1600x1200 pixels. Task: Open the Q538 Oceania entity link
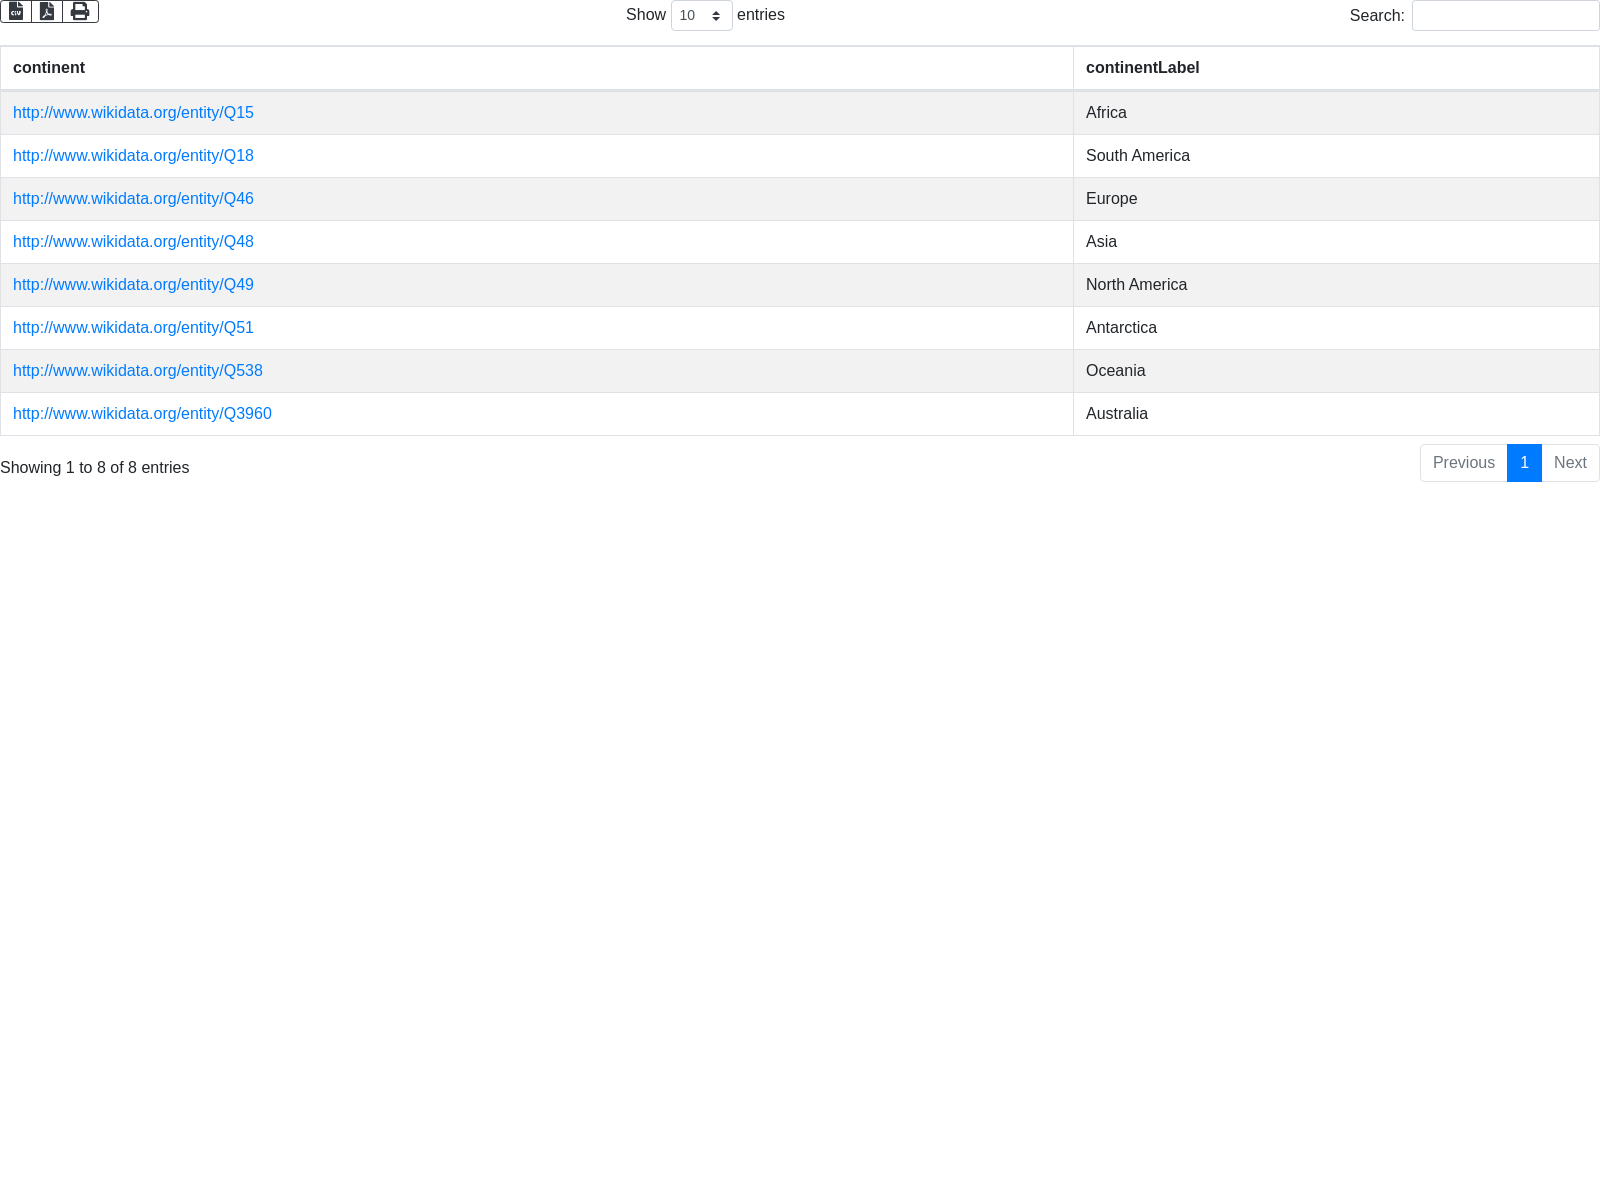point(138,371)
